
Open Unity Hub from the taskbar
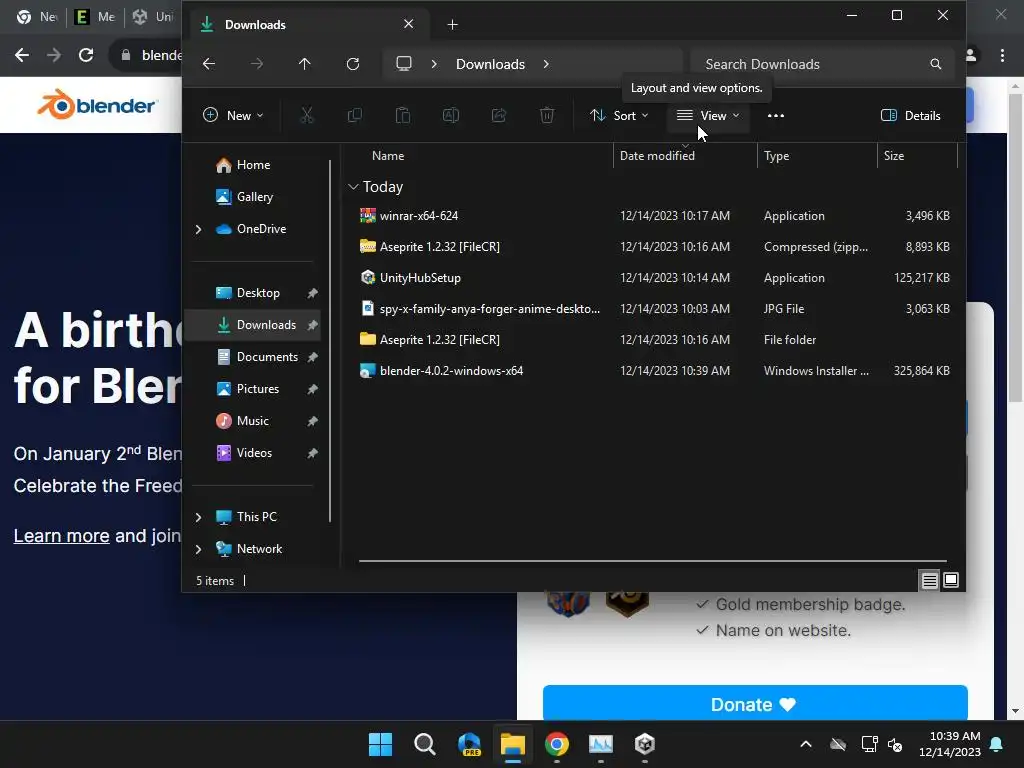(x=645, y=744)
